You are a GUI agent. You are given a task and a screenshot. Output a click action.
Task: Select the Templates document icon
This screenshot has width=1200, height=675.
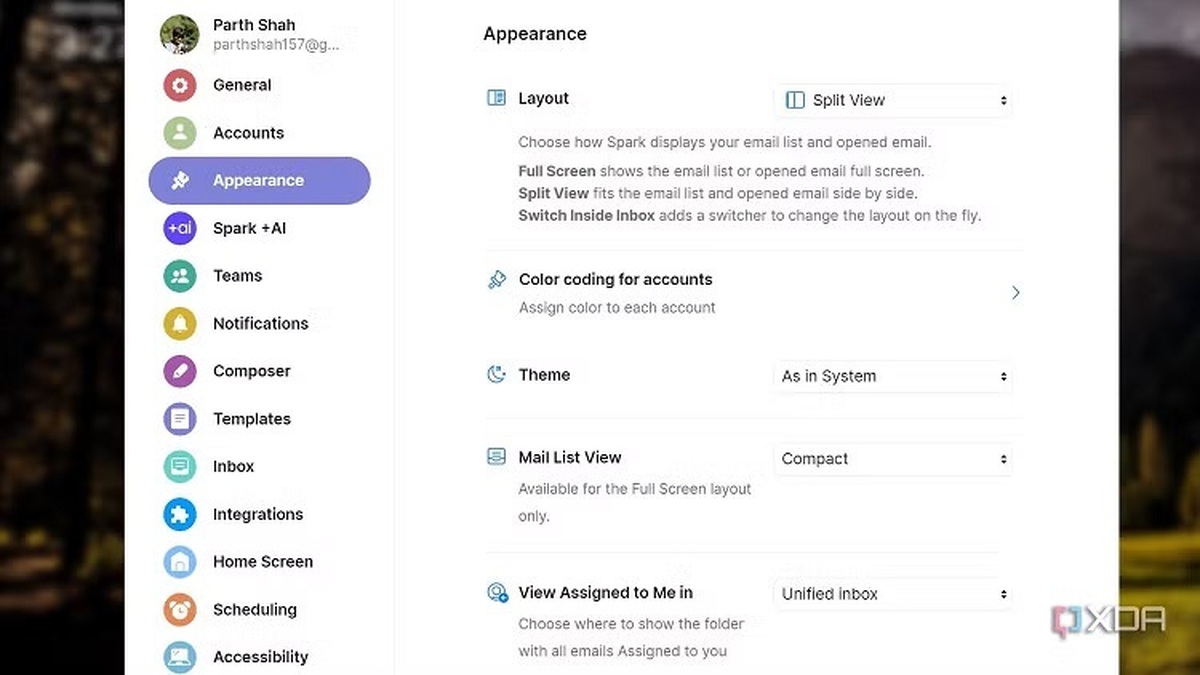click(x=180, y=419)
